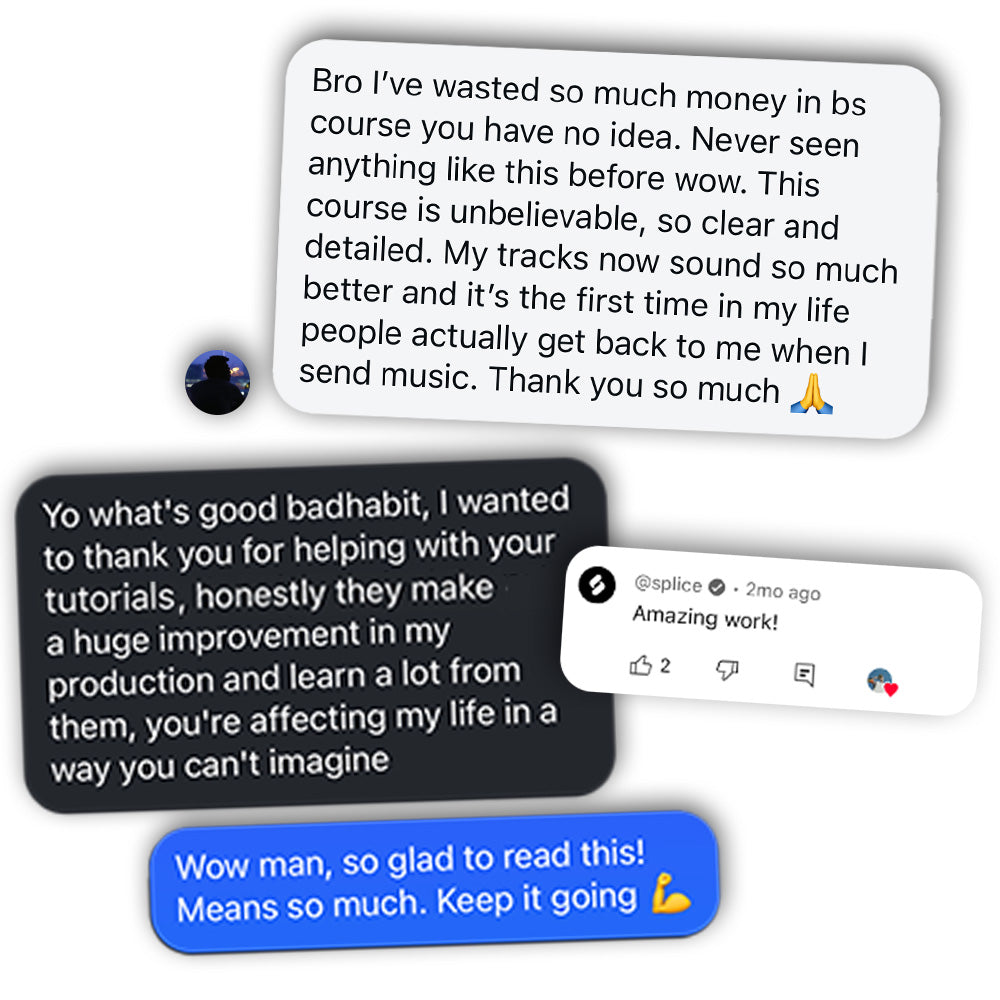The image size is (1000, 1000).
Task: Select the blue Wow man reply bubble
Action: 434,883
